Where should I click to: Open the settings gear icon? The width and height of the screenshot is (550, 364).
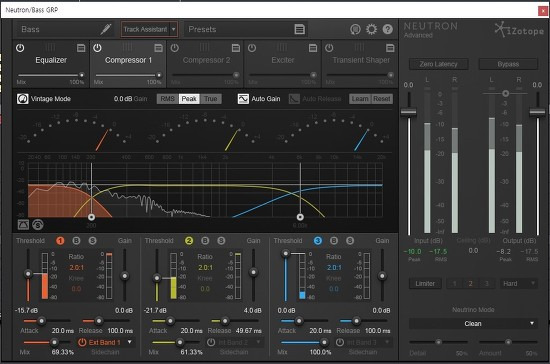(x=371, y=29)
